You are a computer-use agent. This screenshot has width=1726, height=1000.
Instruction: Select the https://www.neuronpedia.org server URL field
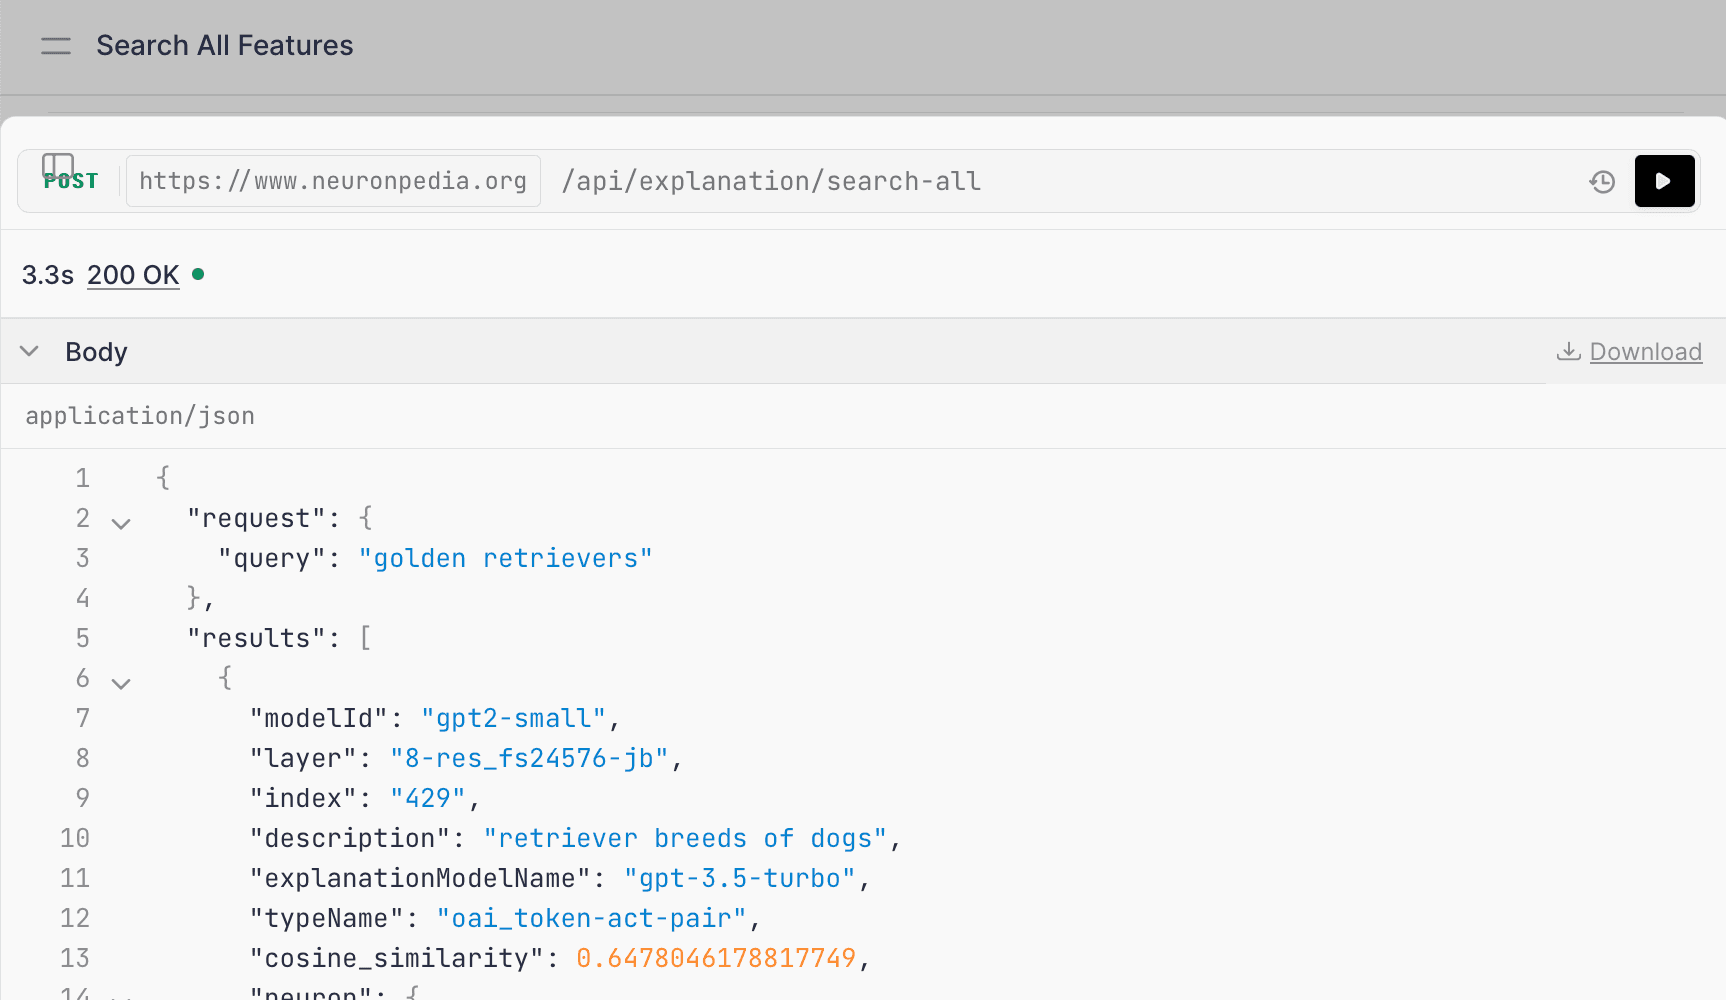click(333, 181)
